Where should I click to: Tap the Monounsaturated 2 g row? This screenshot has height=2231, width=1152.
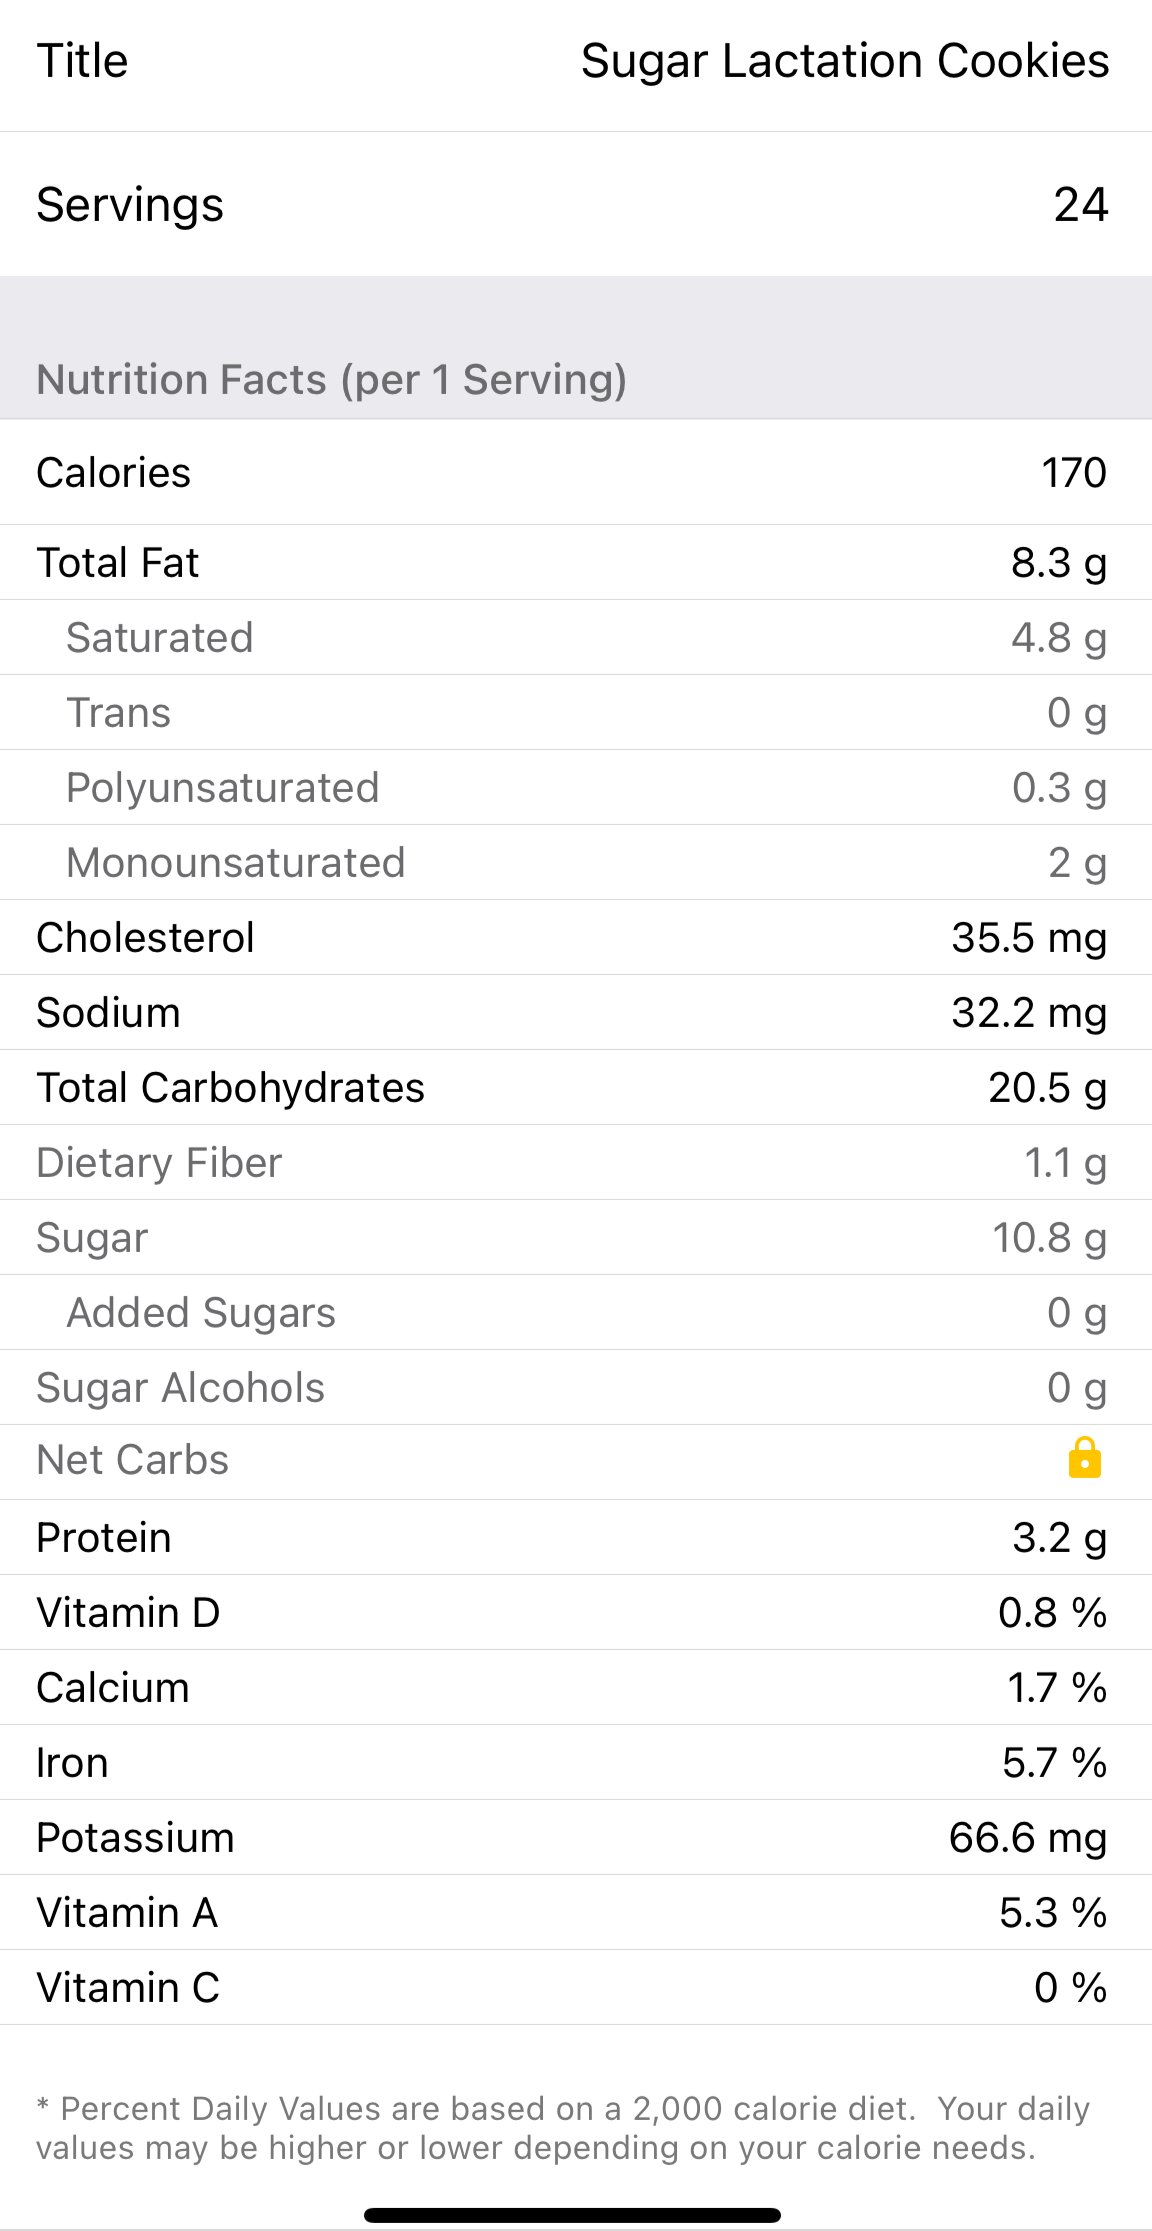(576, 863)
